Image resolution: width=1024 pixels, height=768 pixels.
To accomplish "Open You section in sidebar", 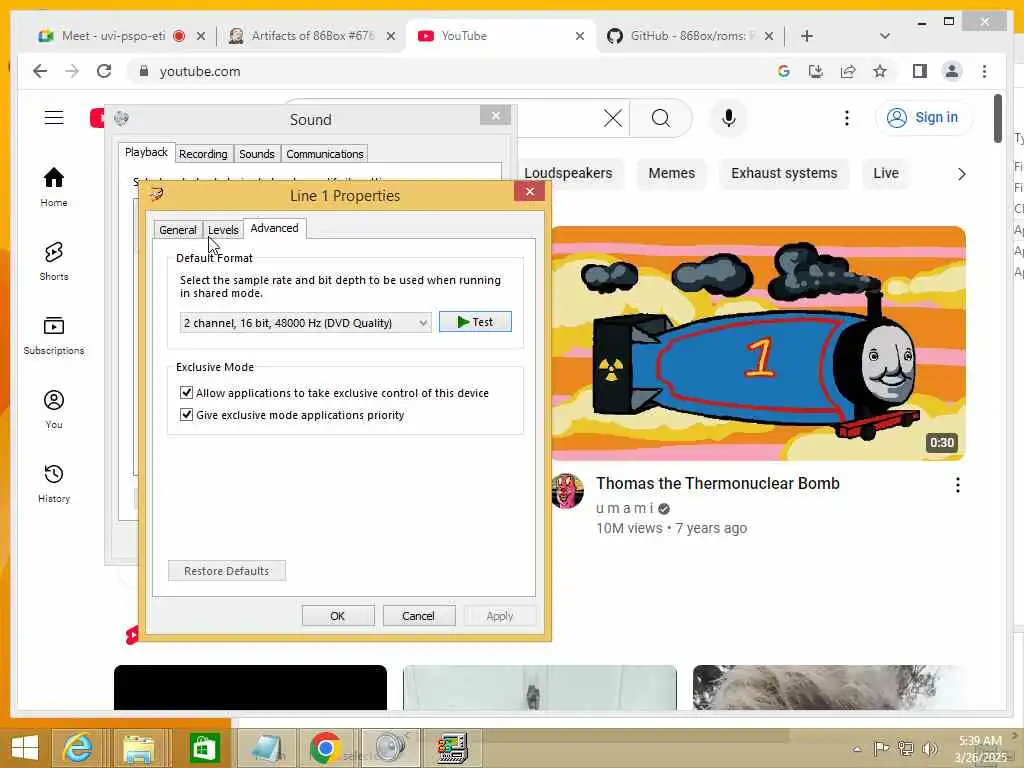I will point(54,409).
